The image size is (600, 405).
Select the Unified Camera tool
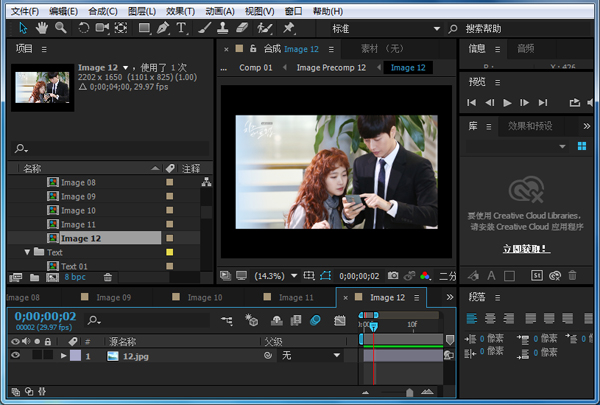tap(102, 28)
